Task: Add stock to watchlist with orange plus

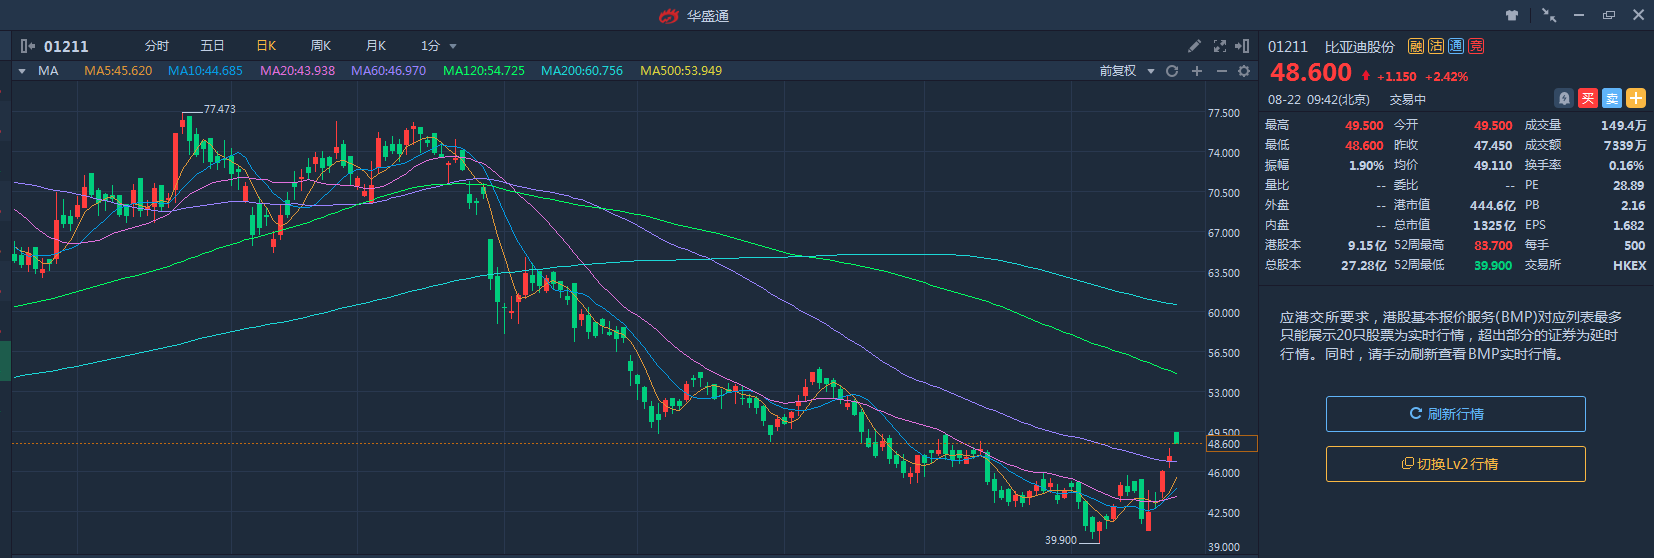Action: pyautogui.click(x=1636, y=98)
